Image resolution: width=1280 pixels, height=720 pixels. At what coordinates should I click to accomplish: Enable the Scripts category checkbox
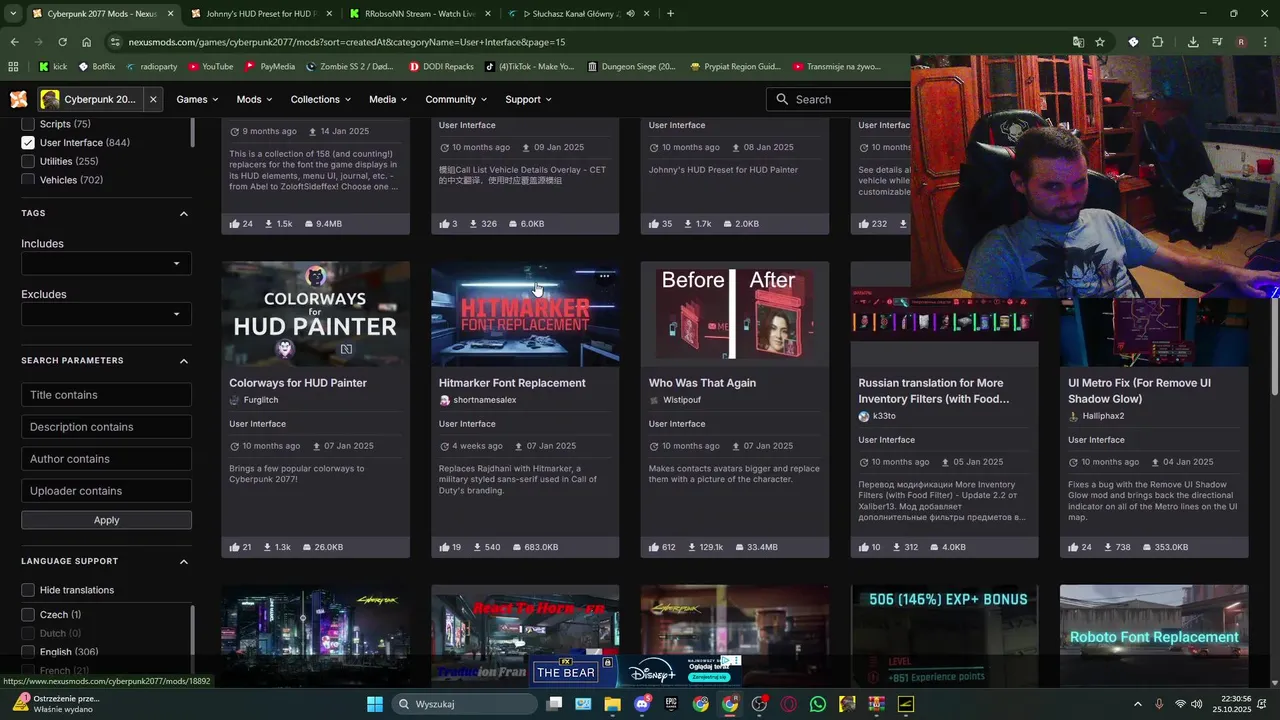tap(28, 124)
